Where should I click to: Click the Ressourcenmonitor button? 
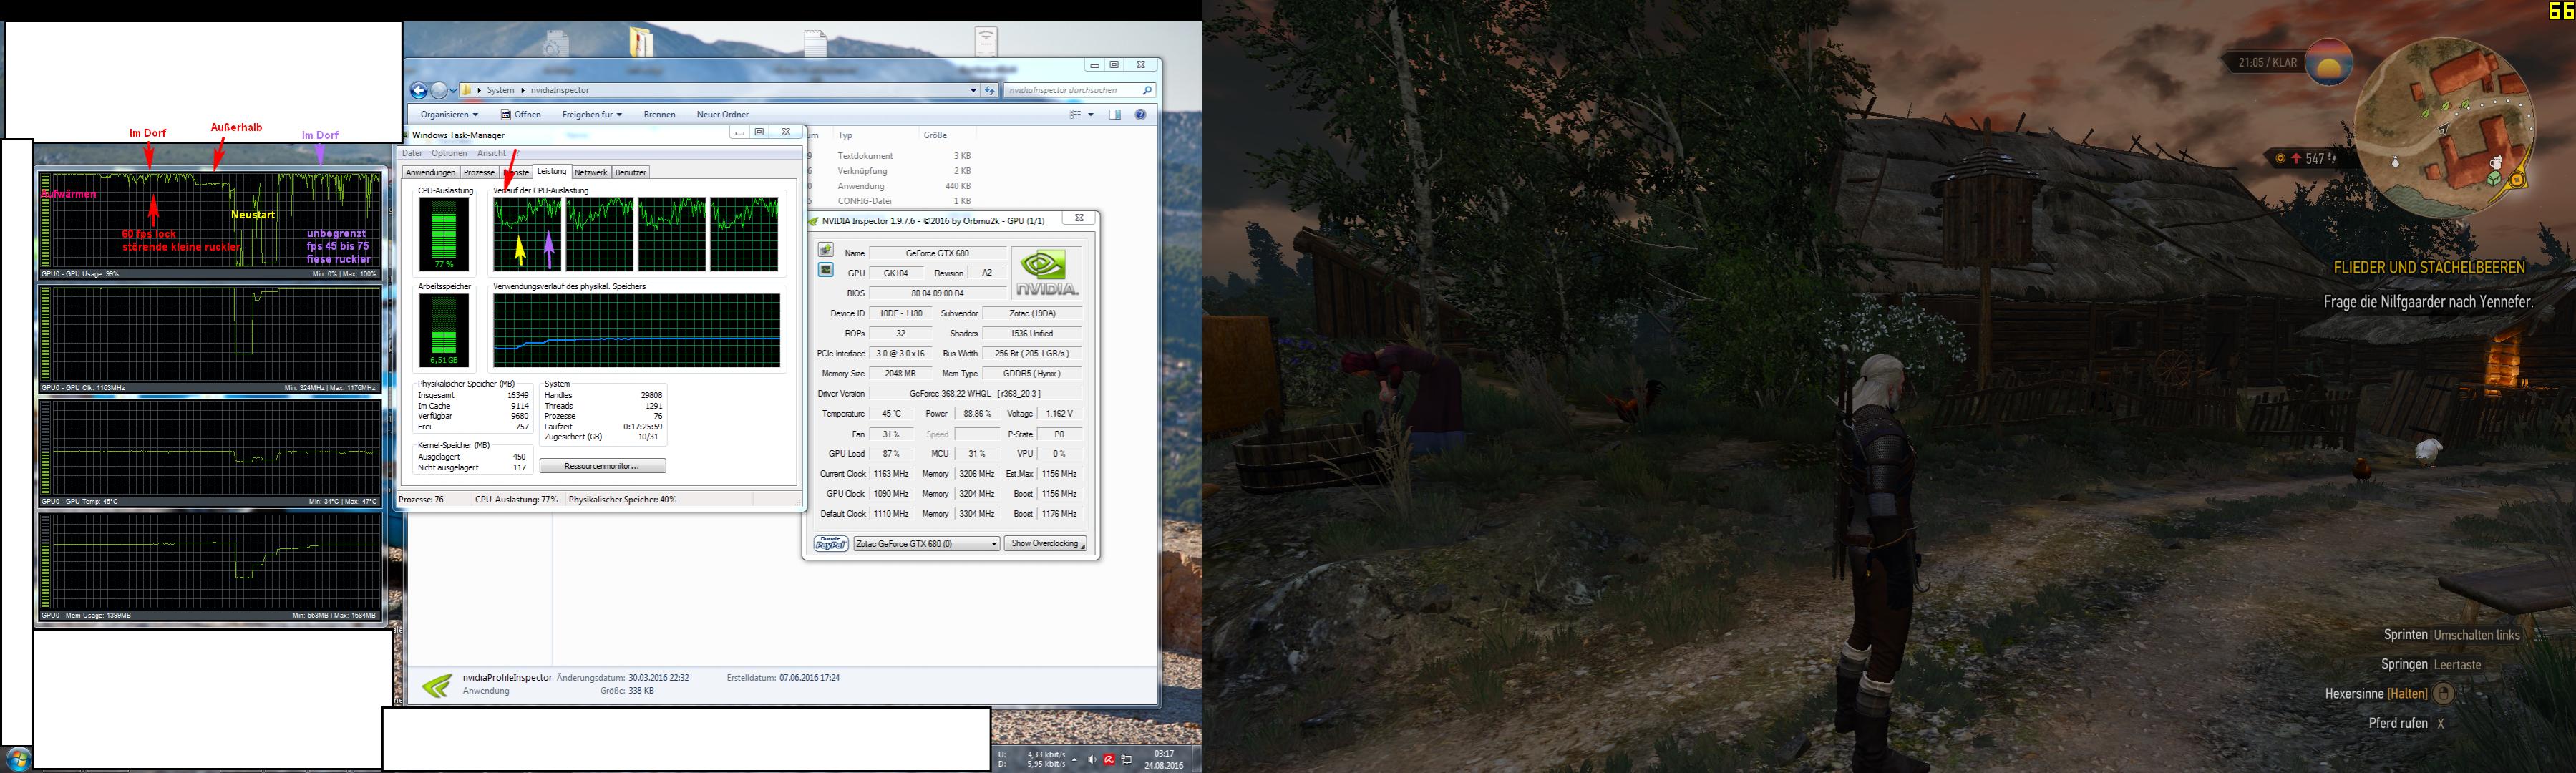(x=602, y=466)
